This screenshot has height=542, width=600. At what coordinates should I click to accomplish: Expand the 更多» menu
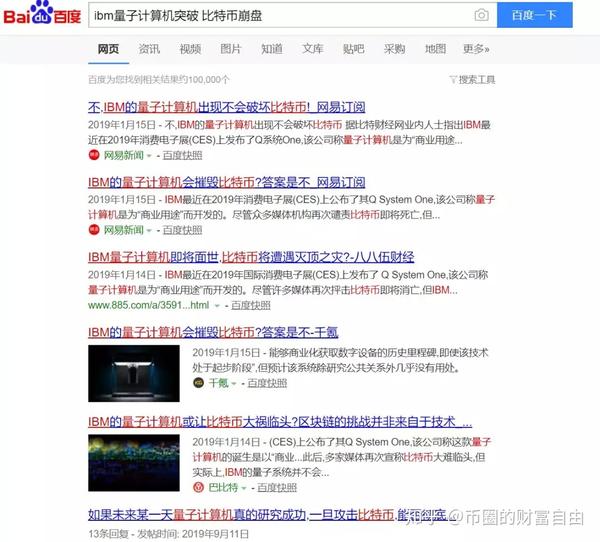(x=476, y=49)
